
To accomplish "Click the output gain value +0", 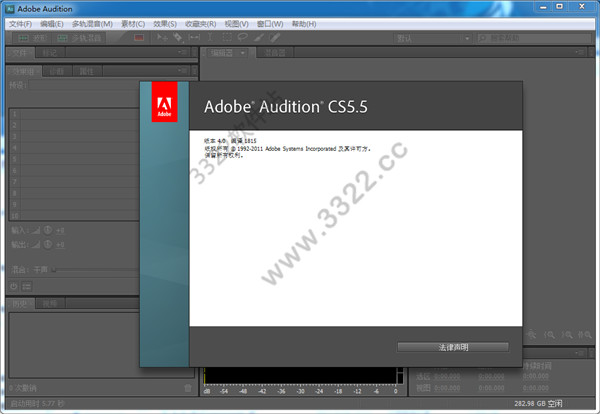I will (x=60, y=244).
